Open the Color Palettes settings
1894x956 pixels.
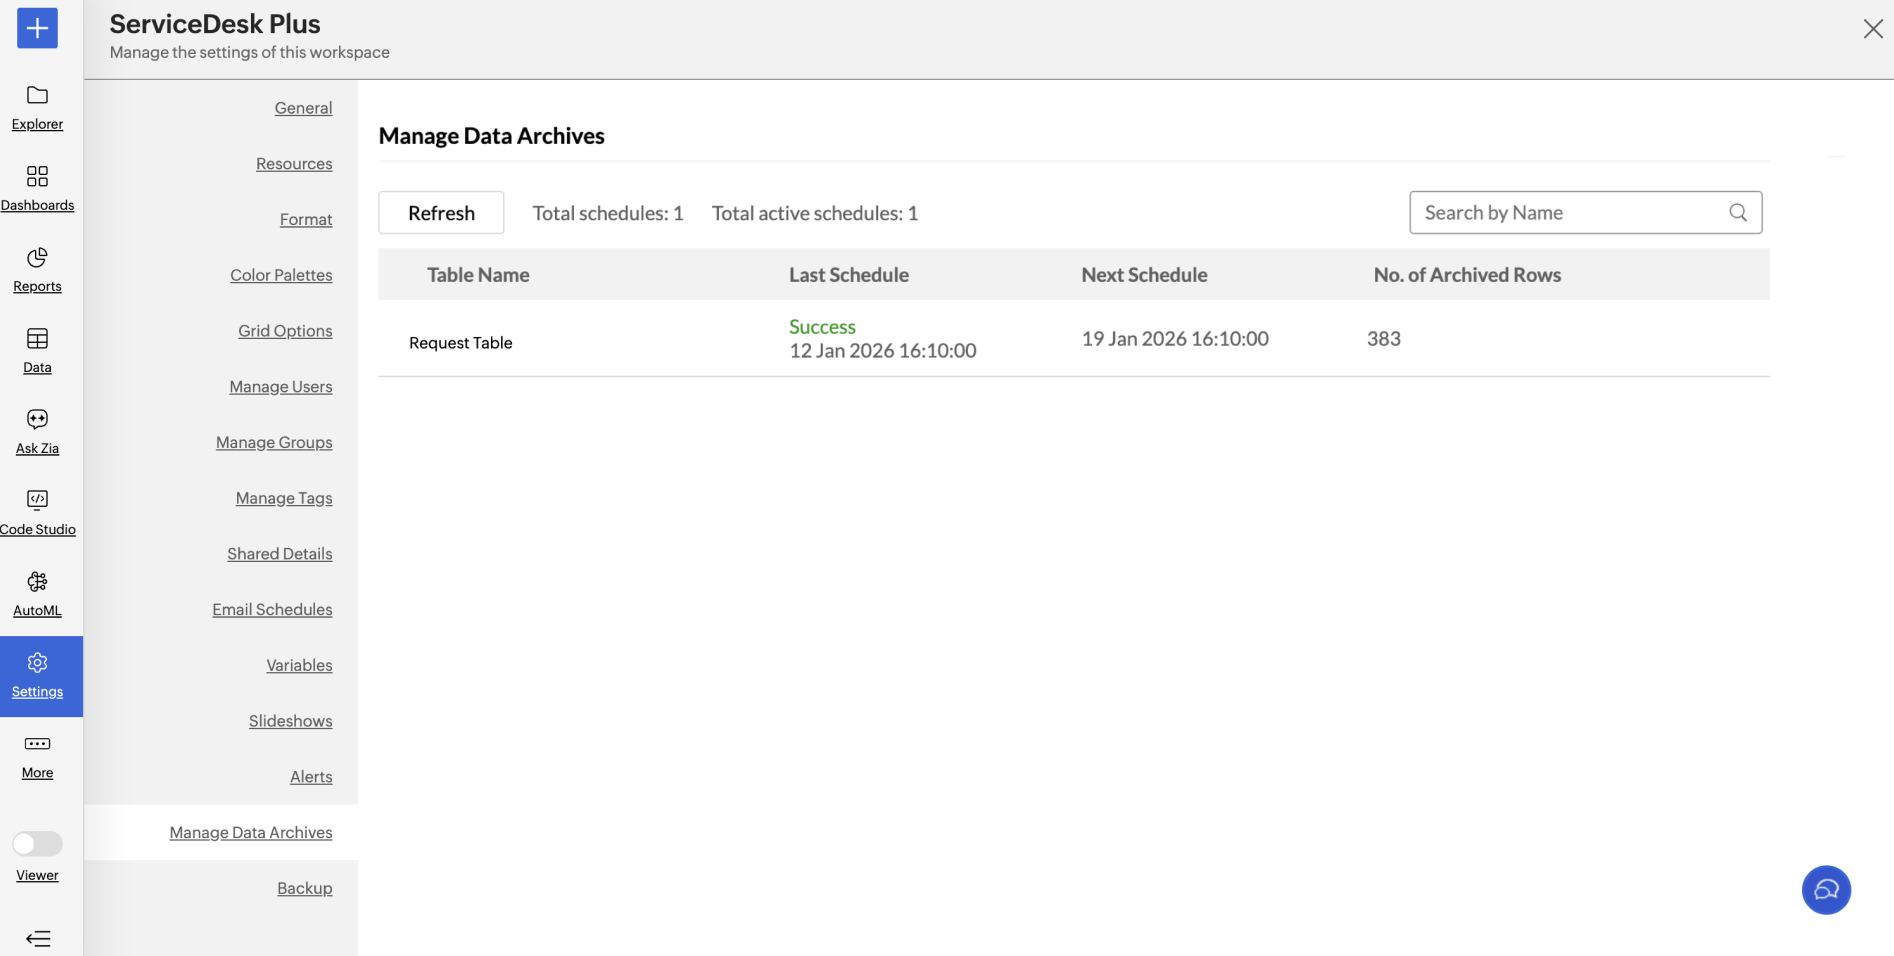(x=281, y=275)
